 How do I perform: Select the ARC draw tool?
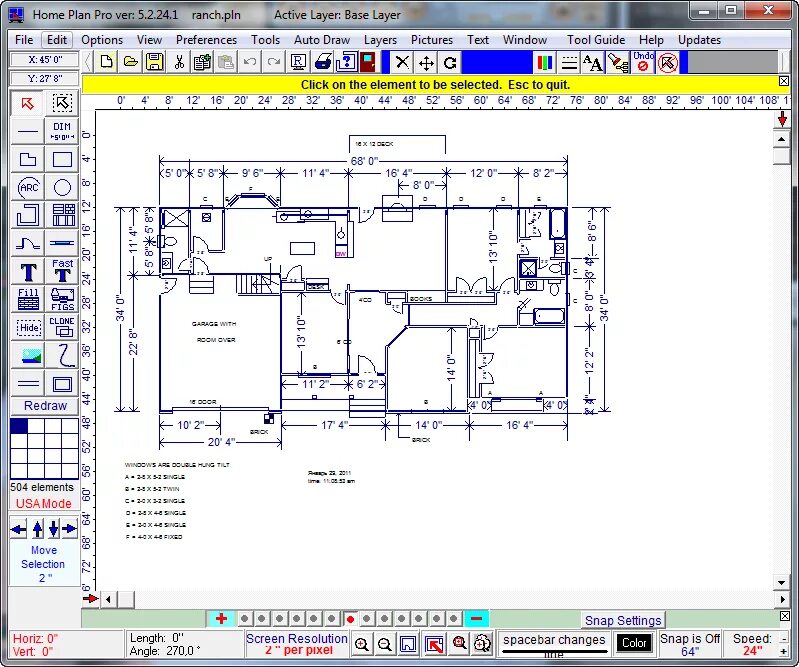point(28,188)
